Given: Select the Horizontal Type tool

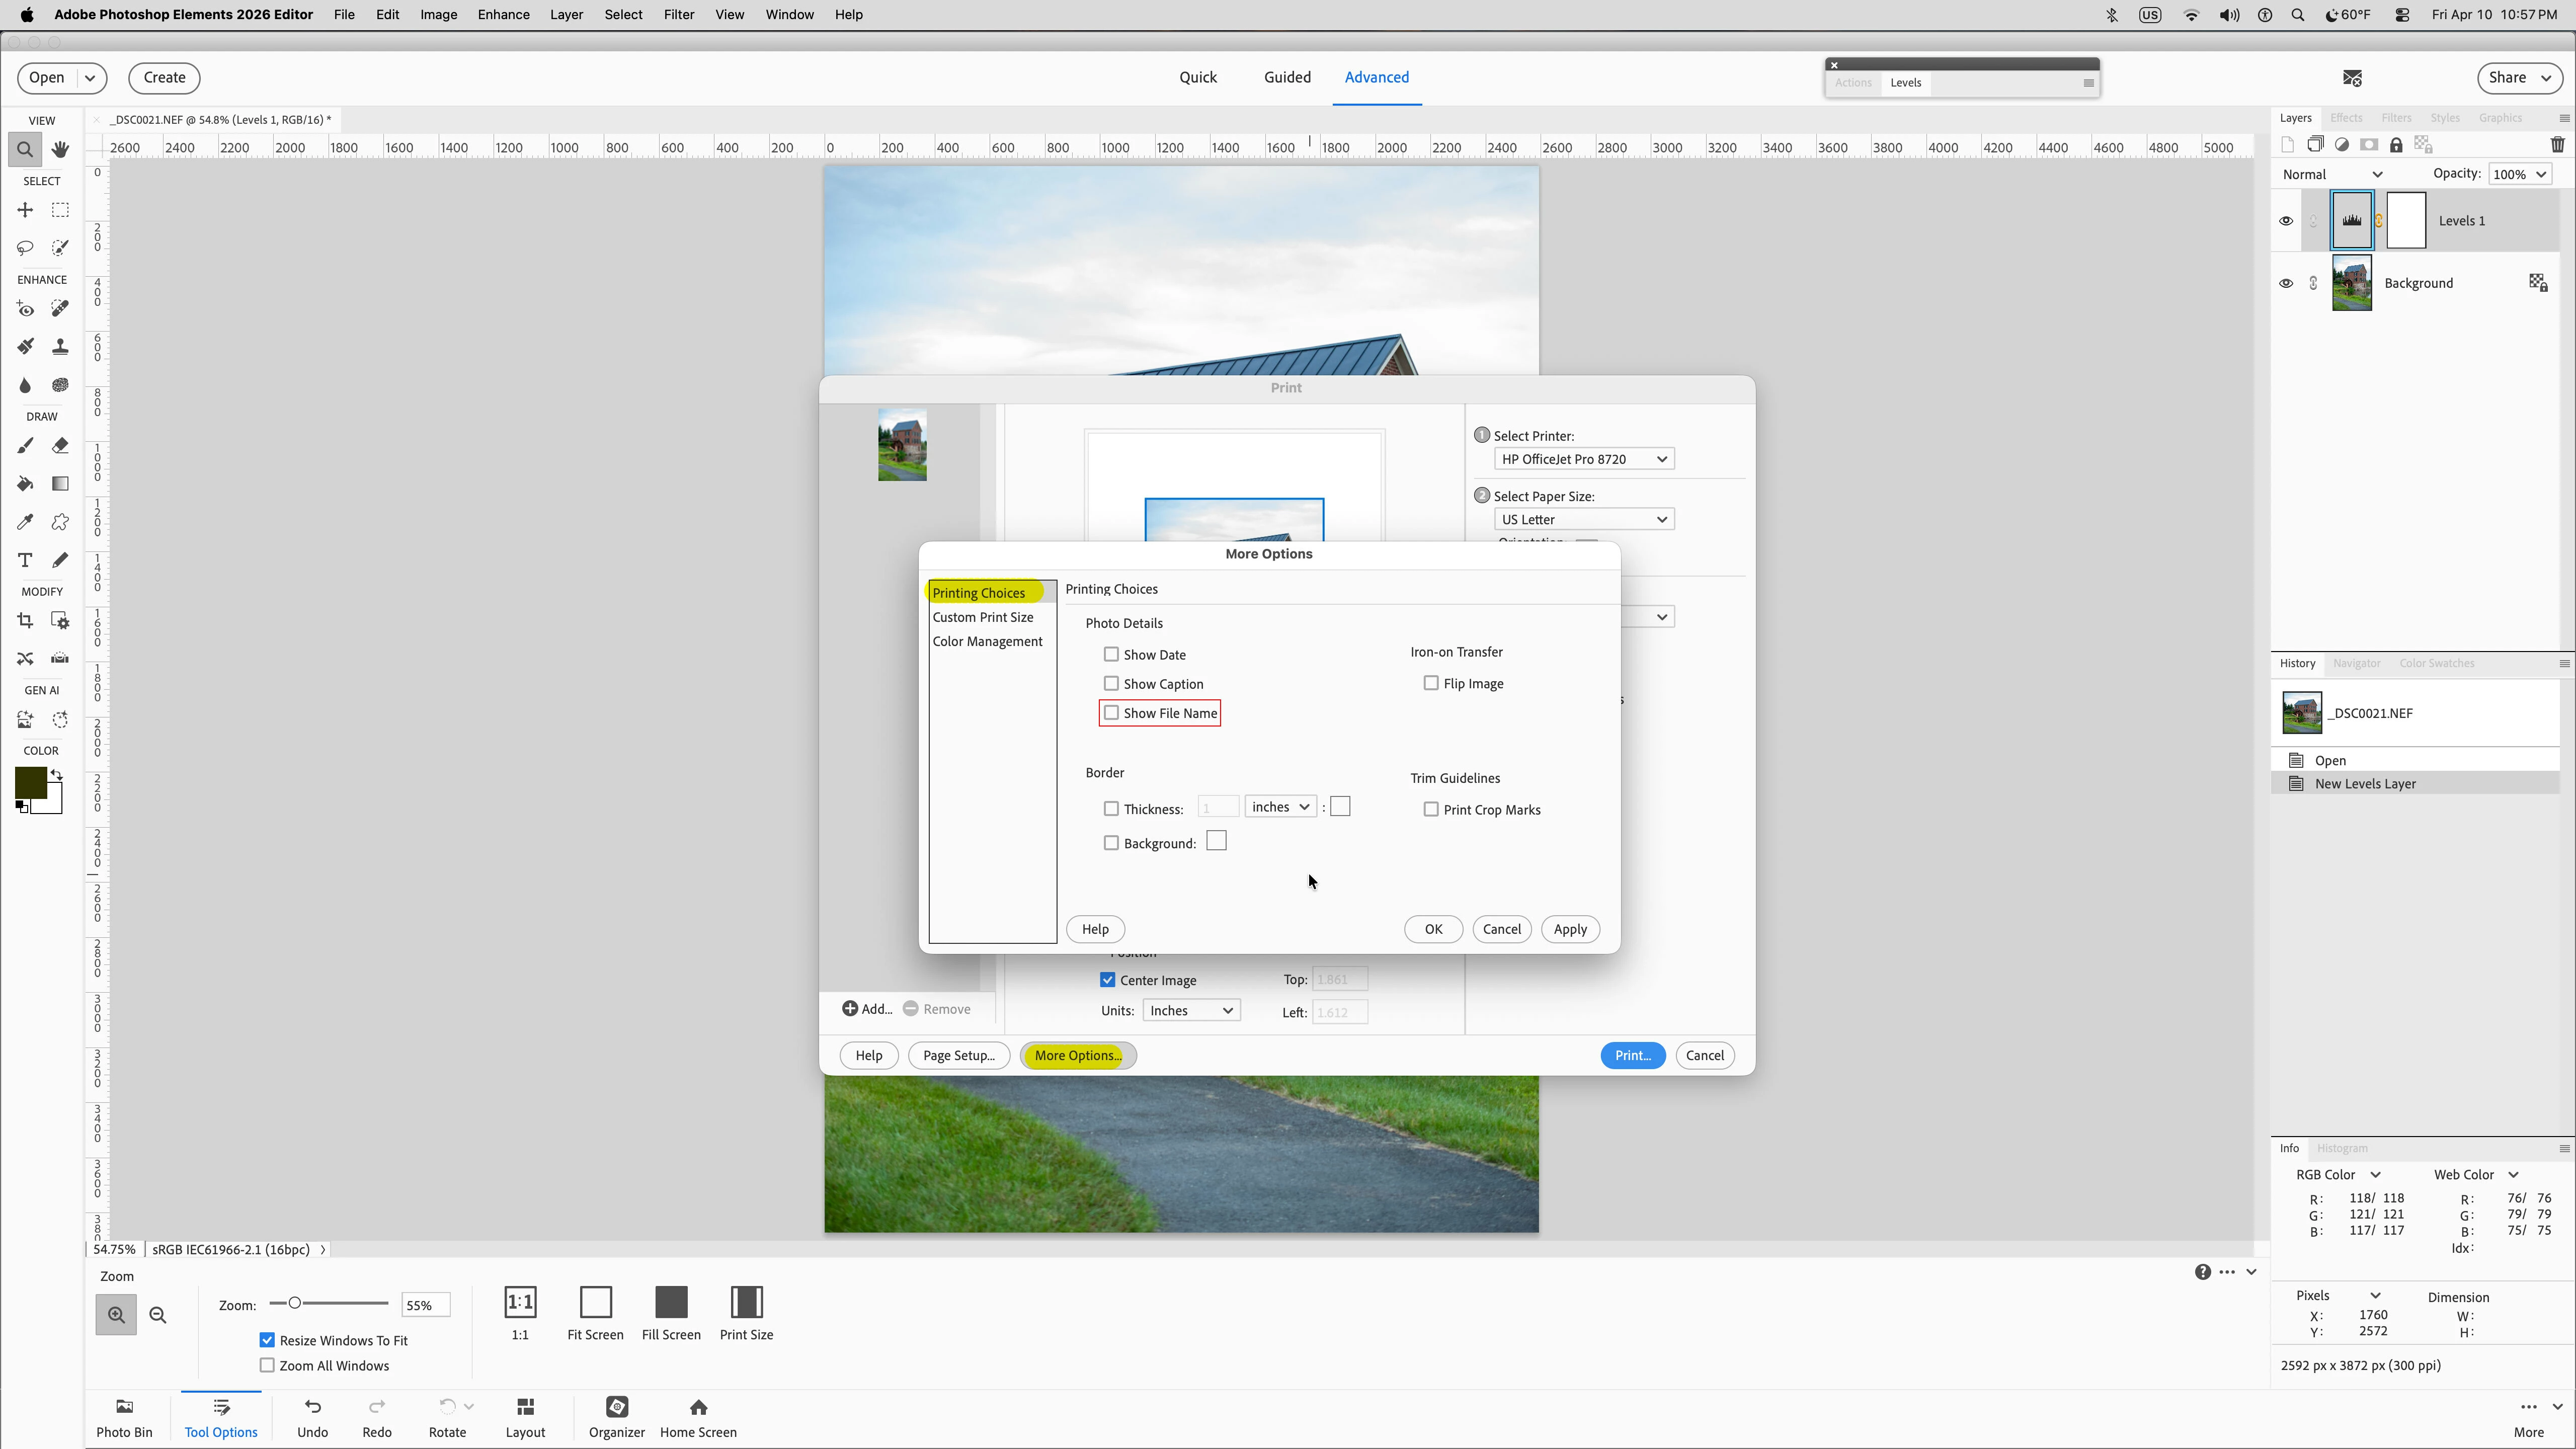Looking at the screenshot, I should point(25,560).
